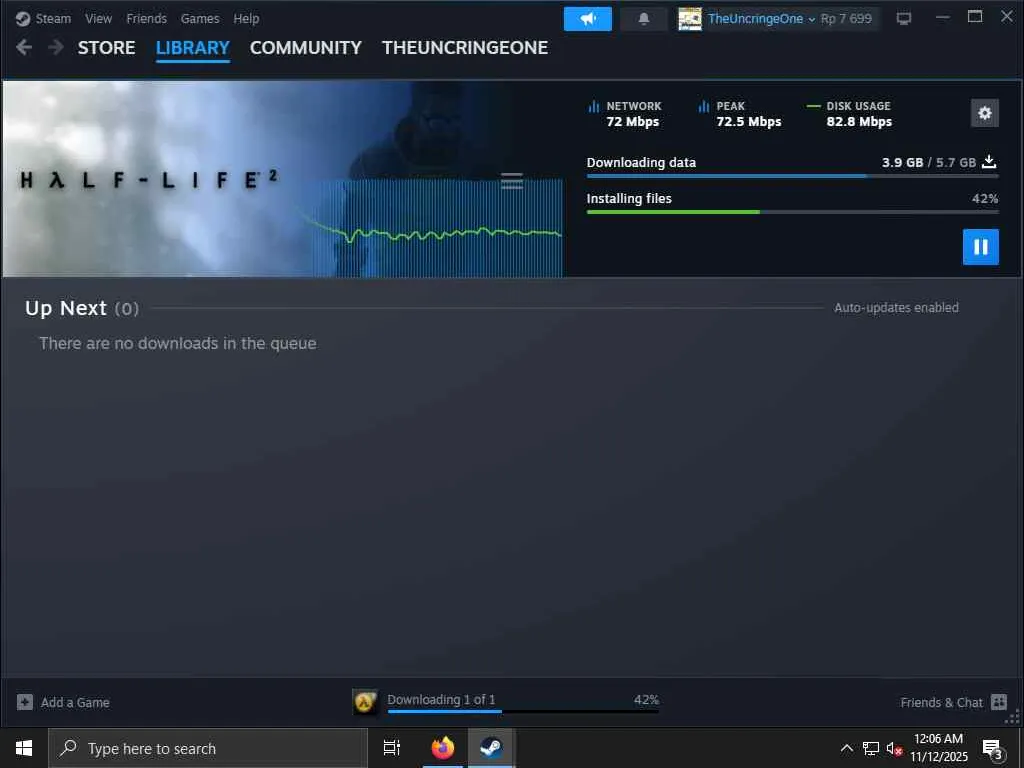The height and width of the screenshot is (768, 1024).
Task: Open the Help menu
Action: coord(246,18)
